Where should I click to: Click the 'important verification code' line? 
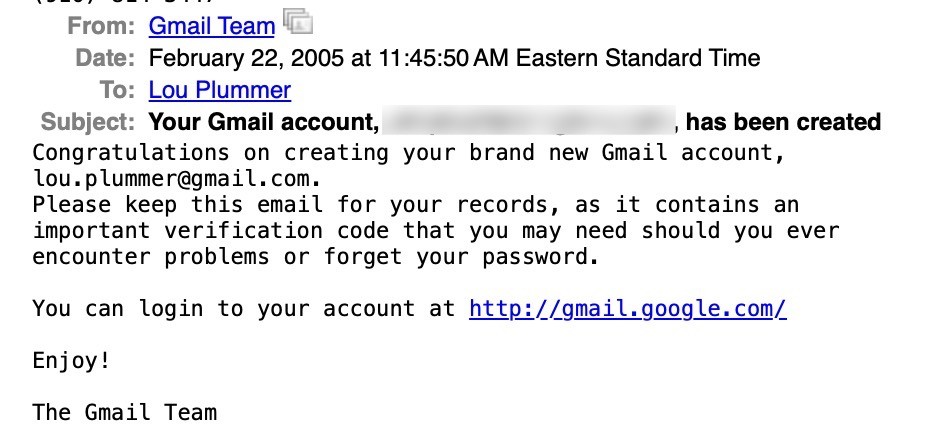(435, 231)
